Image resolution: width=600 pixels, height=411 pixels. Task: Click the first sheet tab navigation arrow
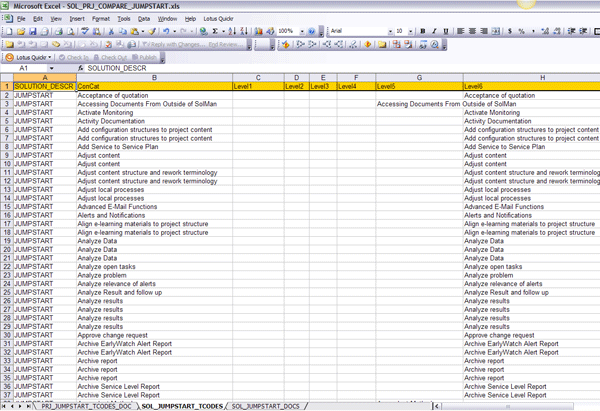click(x=4, y=406)
